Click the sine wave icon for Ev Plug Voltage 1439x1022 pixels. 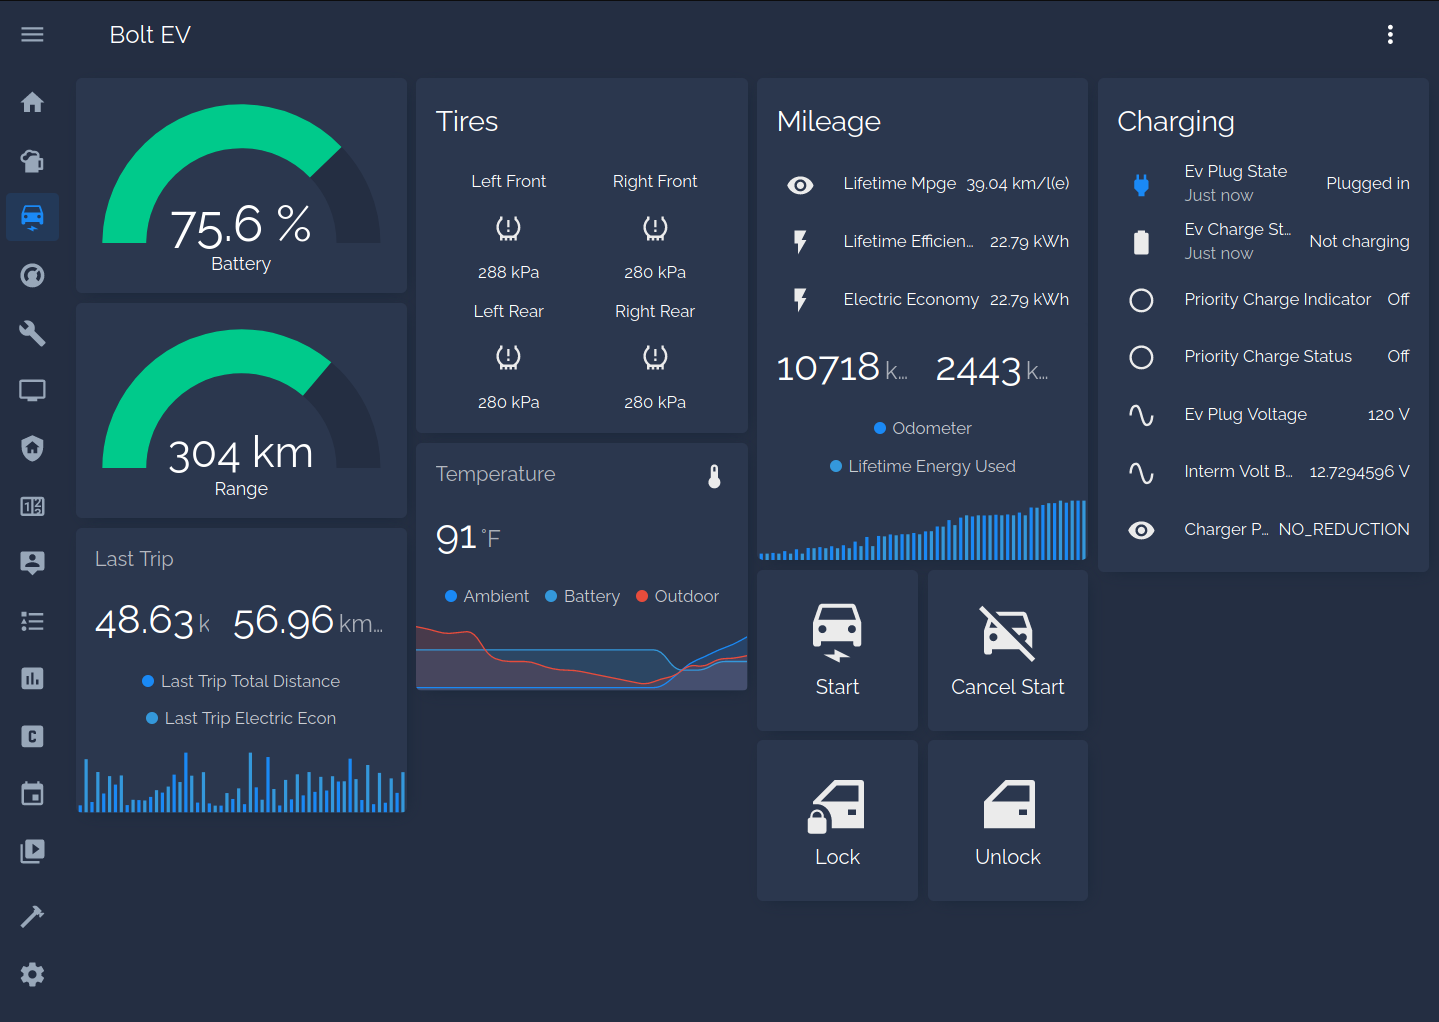pos(1141,415)
